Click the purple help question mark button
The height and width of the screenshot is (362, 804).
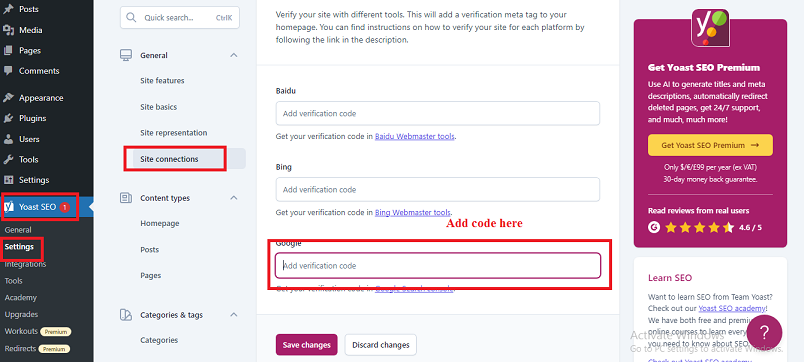764,332
